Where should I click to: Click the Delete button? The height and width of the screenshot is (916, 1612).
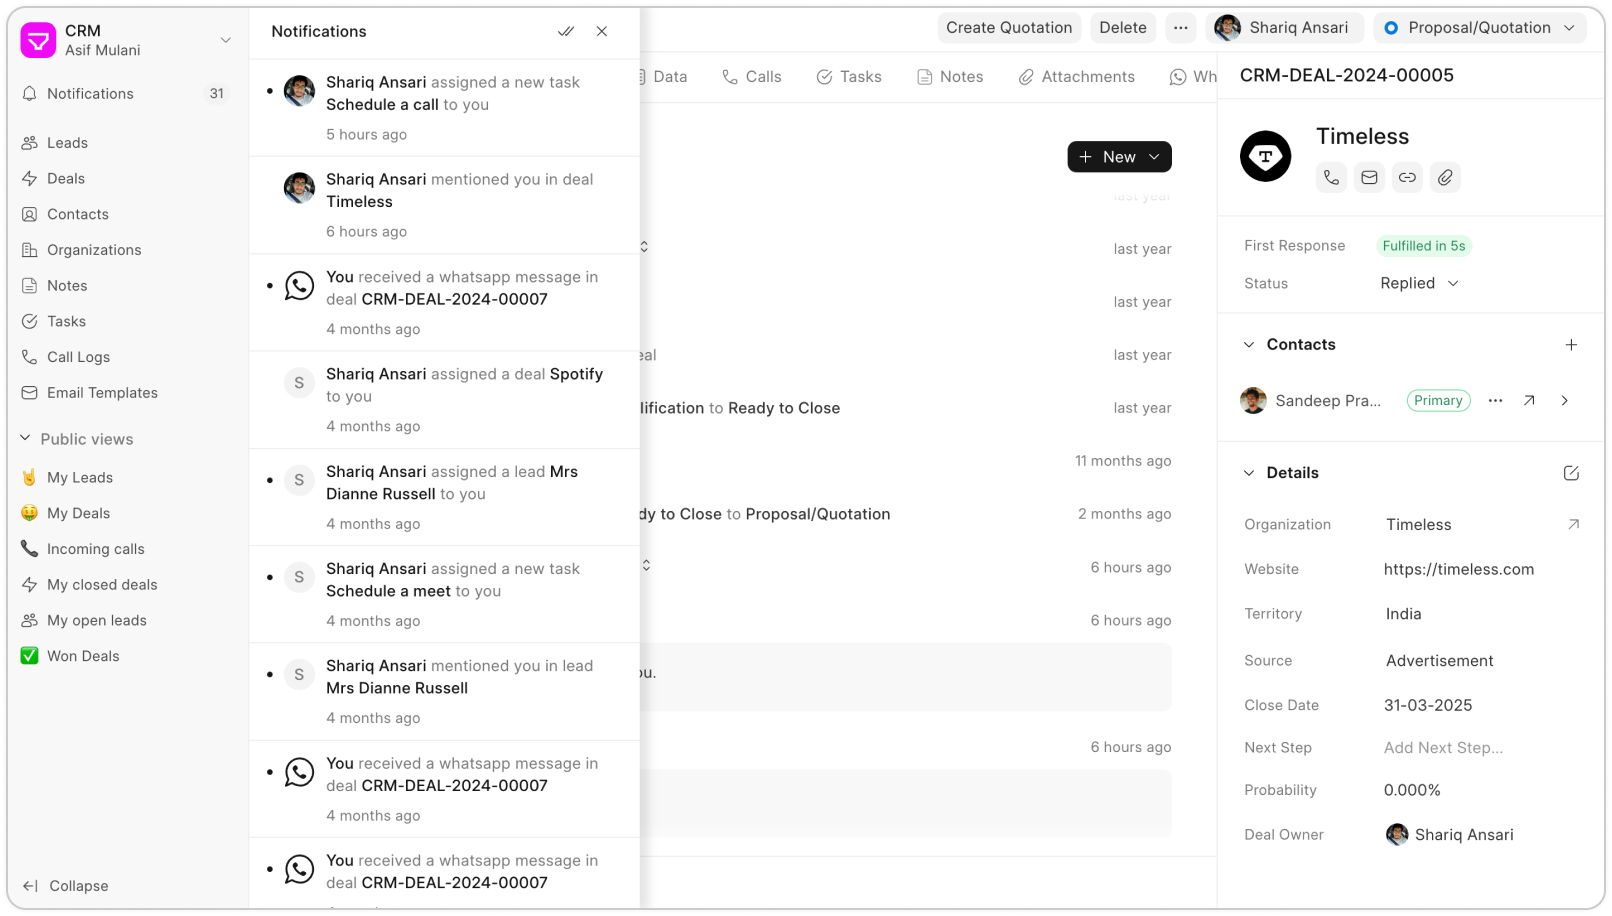(1123, 28)
